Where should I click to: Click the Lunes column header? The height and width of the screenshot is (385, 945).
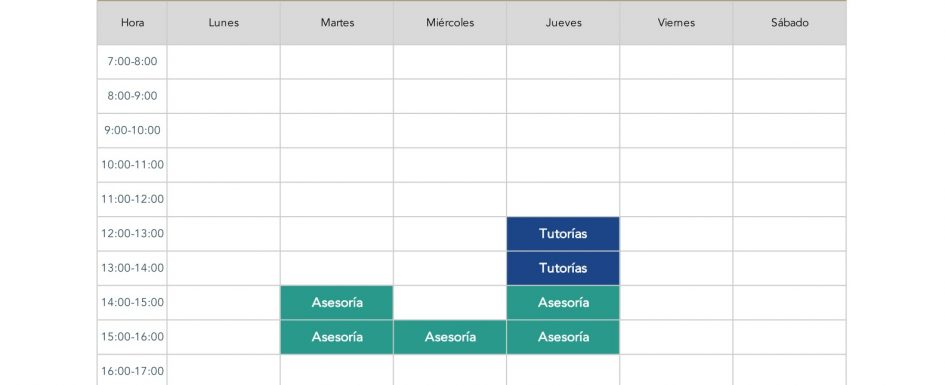pos(224,23)
